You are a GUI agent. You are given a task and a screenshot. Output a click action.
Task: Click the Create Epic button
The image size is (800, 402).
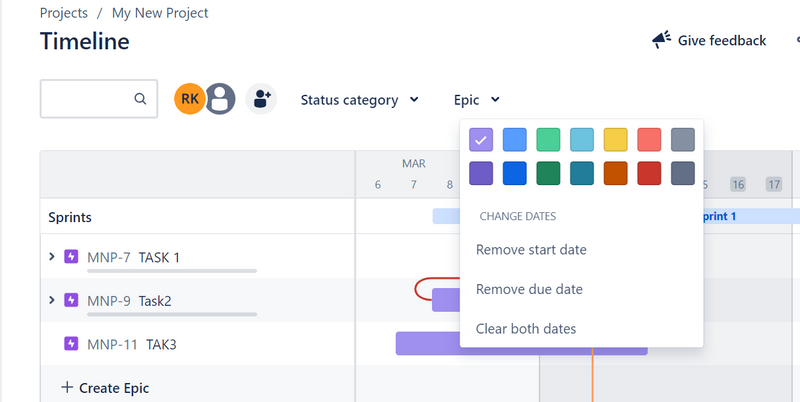point(104,387)
